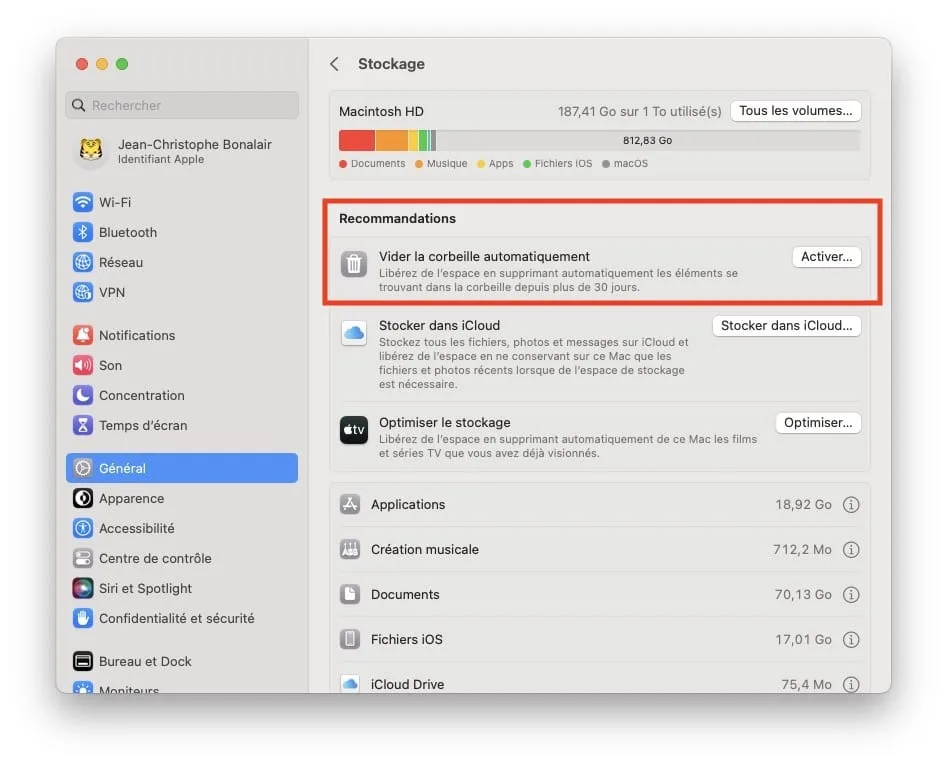The image size is (947, 767).
Task: Show info for Applications storage
Action: (x=851, y=505)
